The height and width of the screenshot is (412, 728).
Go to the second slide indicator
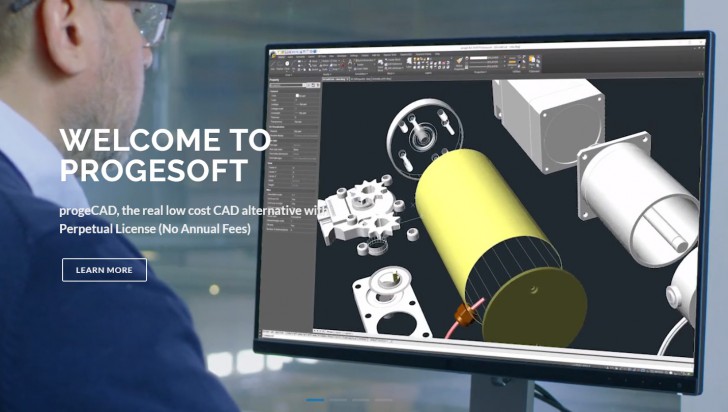pos(338,400)
